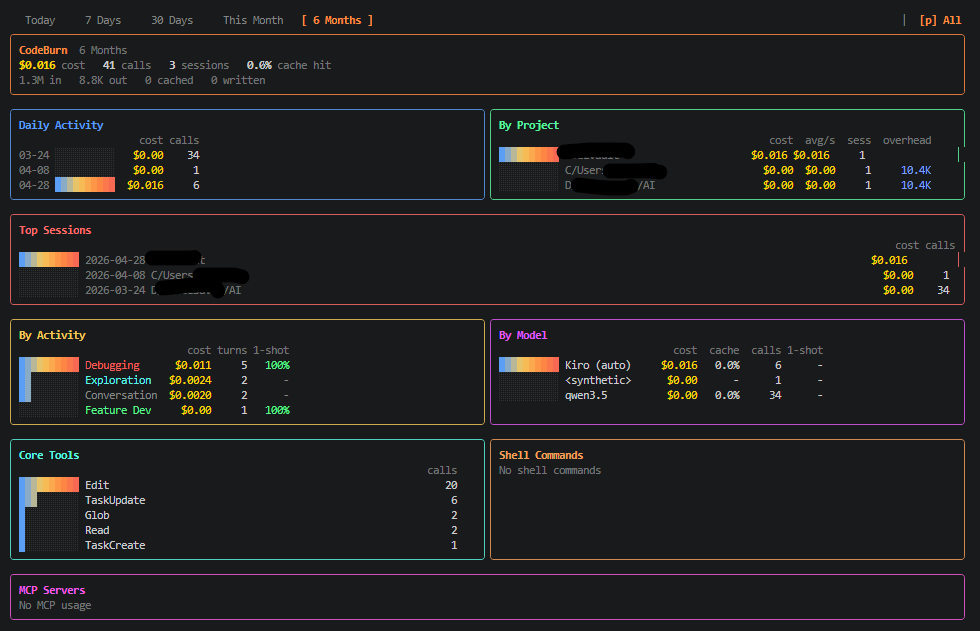Screen dimensions: 980x631
Task: Select the Exploration activity row
Action: 154,380
